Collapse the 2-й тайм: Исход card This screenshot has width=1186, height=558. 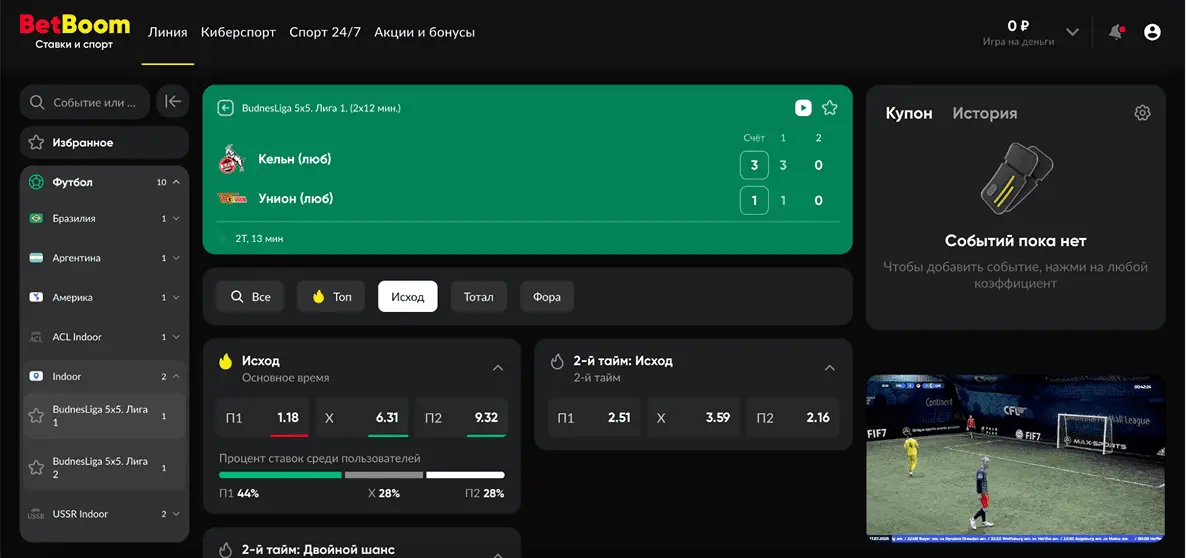click(830, 368)
